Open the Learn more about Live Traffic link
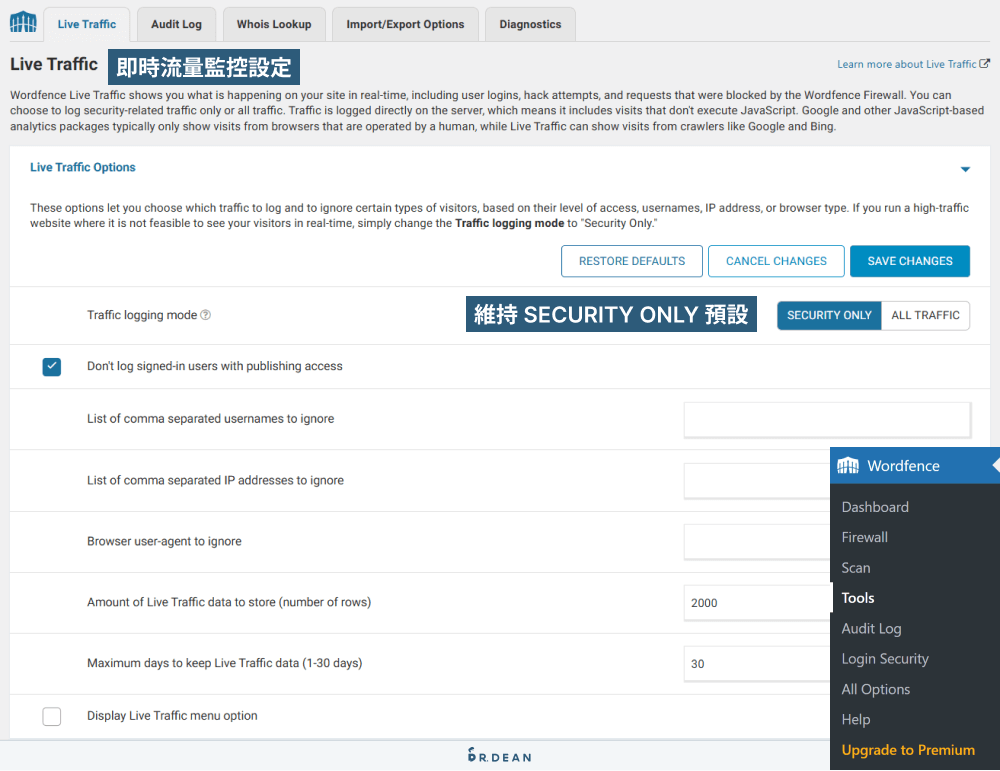This screenshot has width=1000, height=771. 905,63
